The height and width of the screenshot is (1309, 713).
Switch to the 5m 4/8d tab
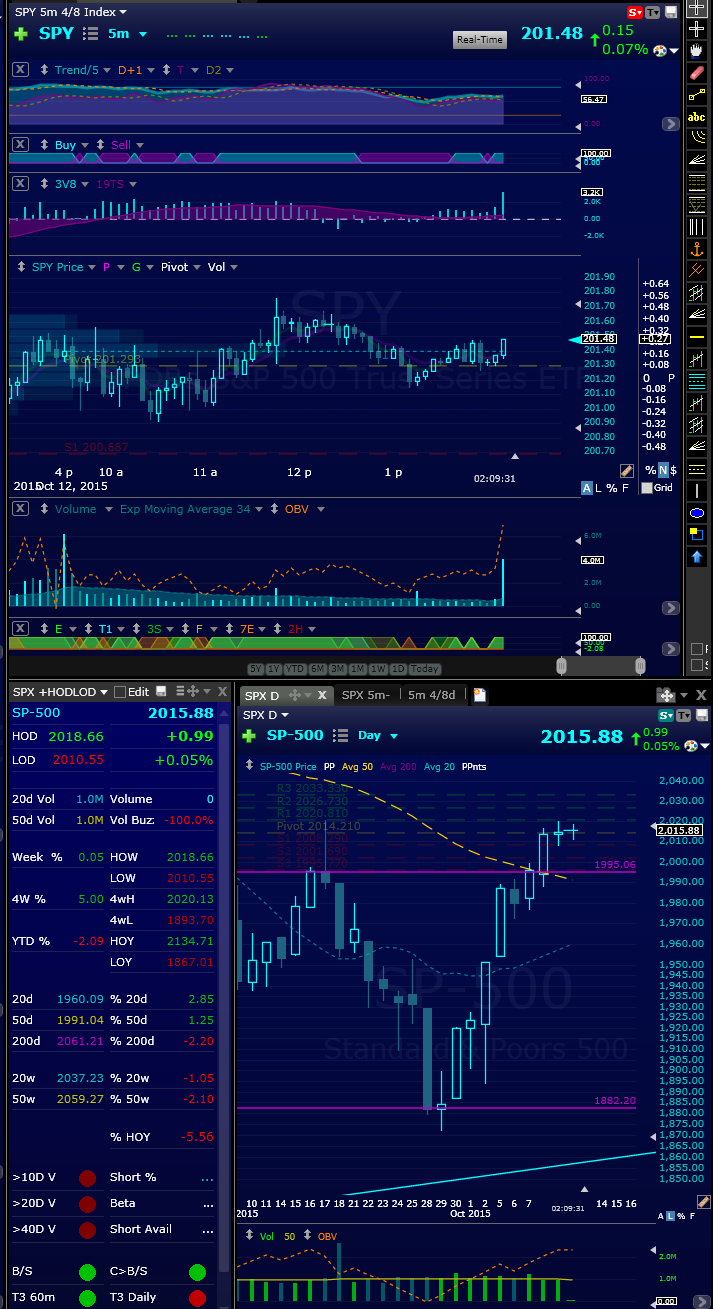pos(432,693)
